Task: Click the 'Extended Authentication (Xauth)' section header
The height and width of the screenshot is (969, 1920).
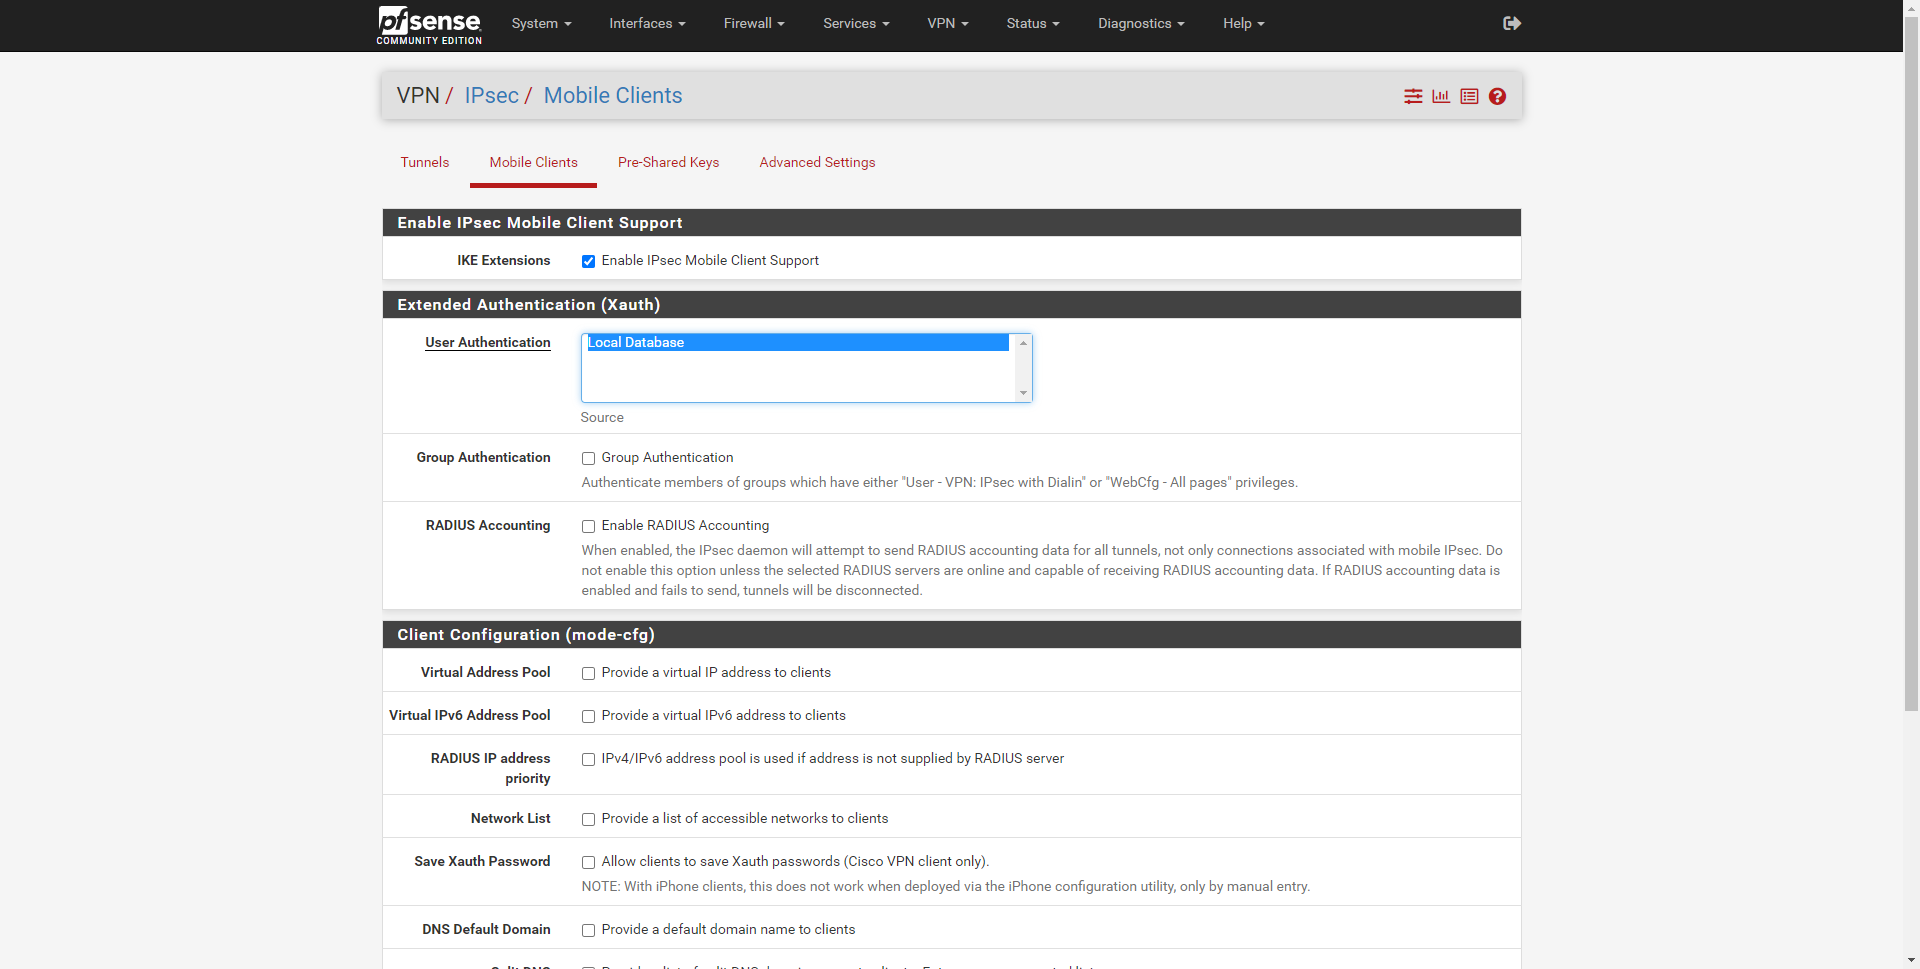Action: (952, 305)
